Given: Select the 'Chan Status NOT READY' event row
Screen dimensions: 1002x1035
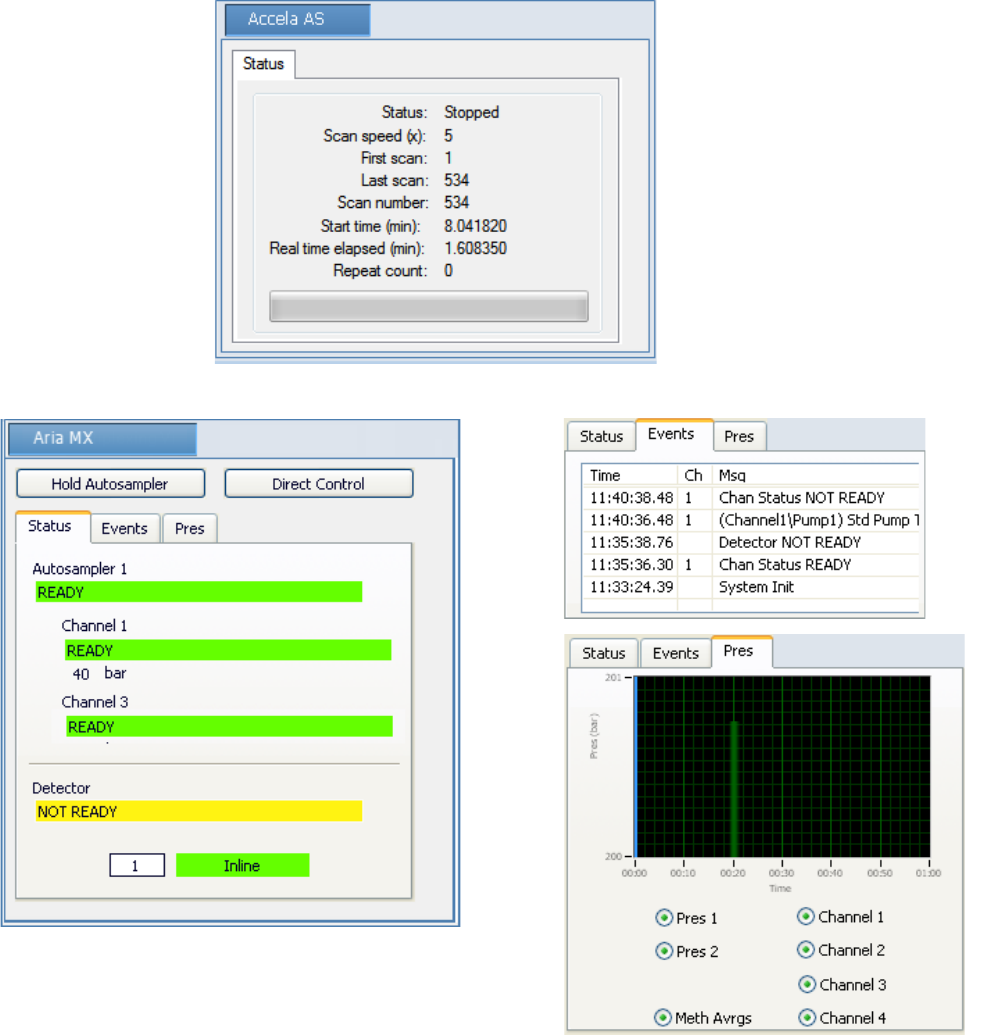Looking at the screenshot, I should click(751, 498).
